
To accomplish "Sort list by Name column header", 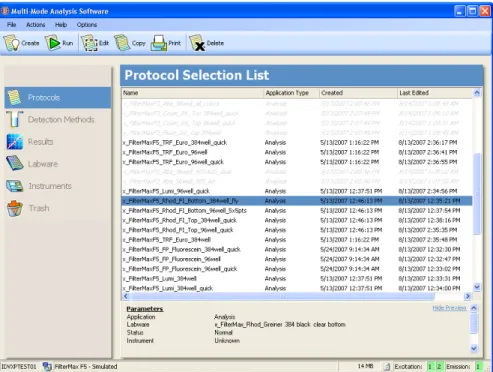I will coord(192,93).
